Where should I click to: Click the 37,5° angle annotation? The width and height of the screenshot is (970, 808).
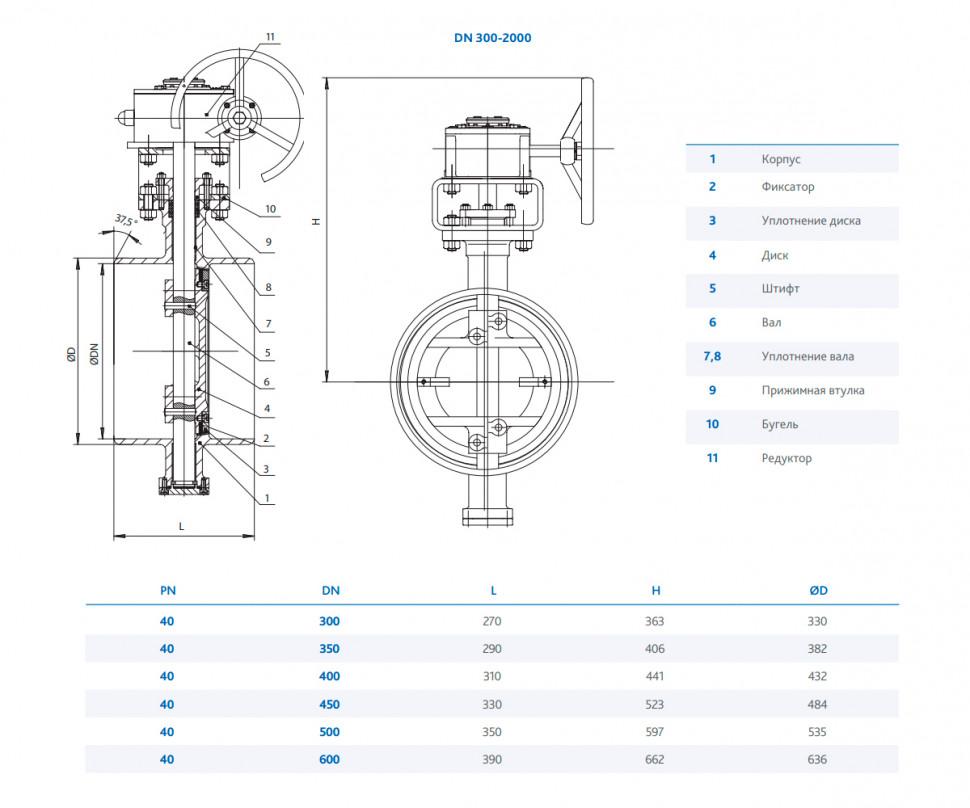point(126,220)
